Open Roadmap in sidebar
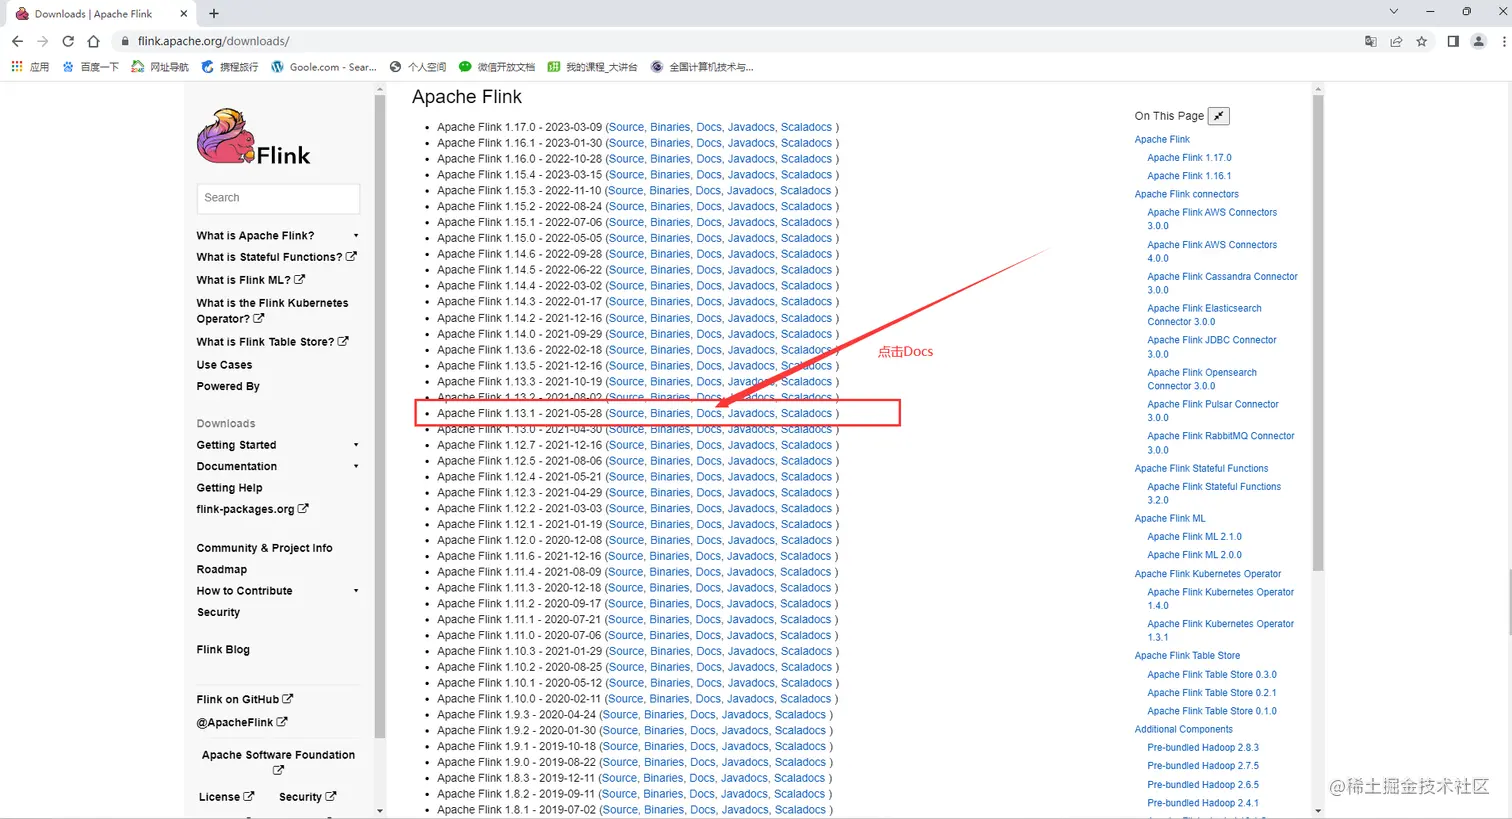 221,569
